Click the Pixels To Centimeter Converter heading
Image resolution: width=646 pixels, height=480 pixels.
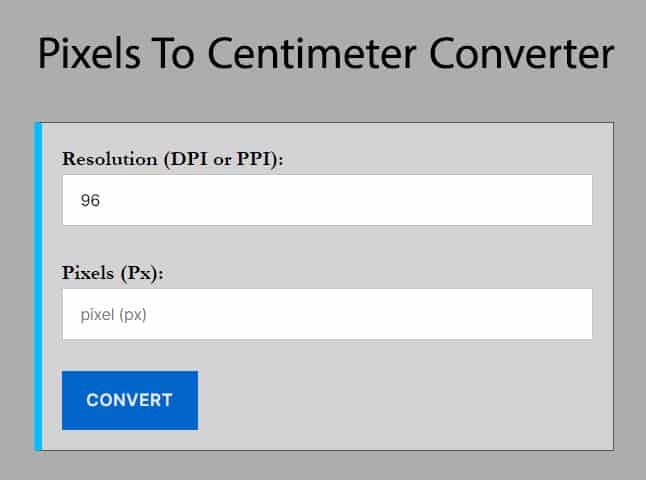pyautogui.click(x=325, y=54)
